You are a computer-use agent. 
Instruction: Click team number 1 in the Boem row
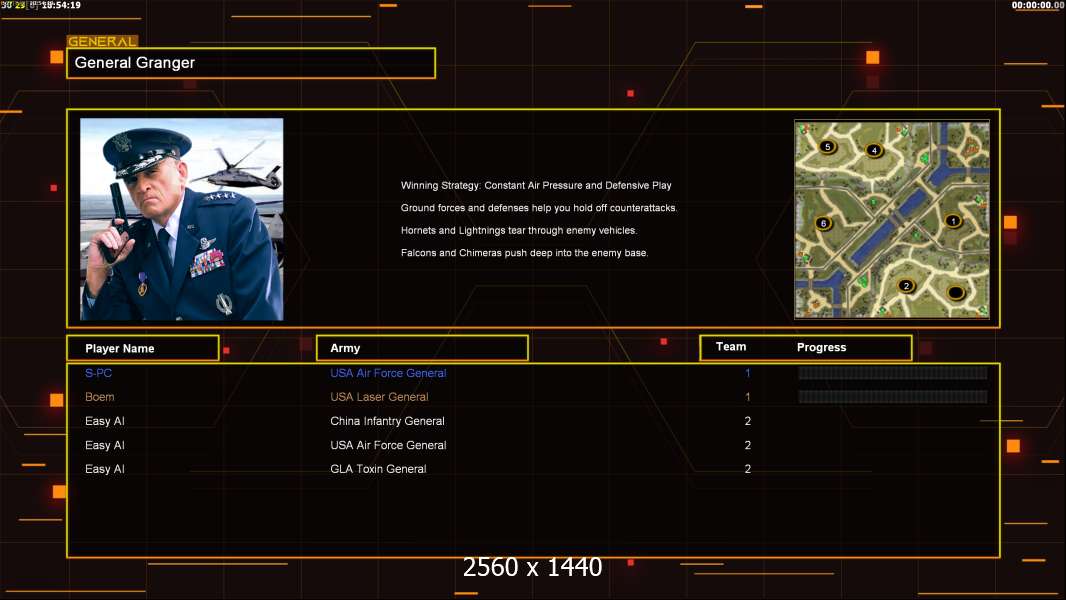click(748, 397)
